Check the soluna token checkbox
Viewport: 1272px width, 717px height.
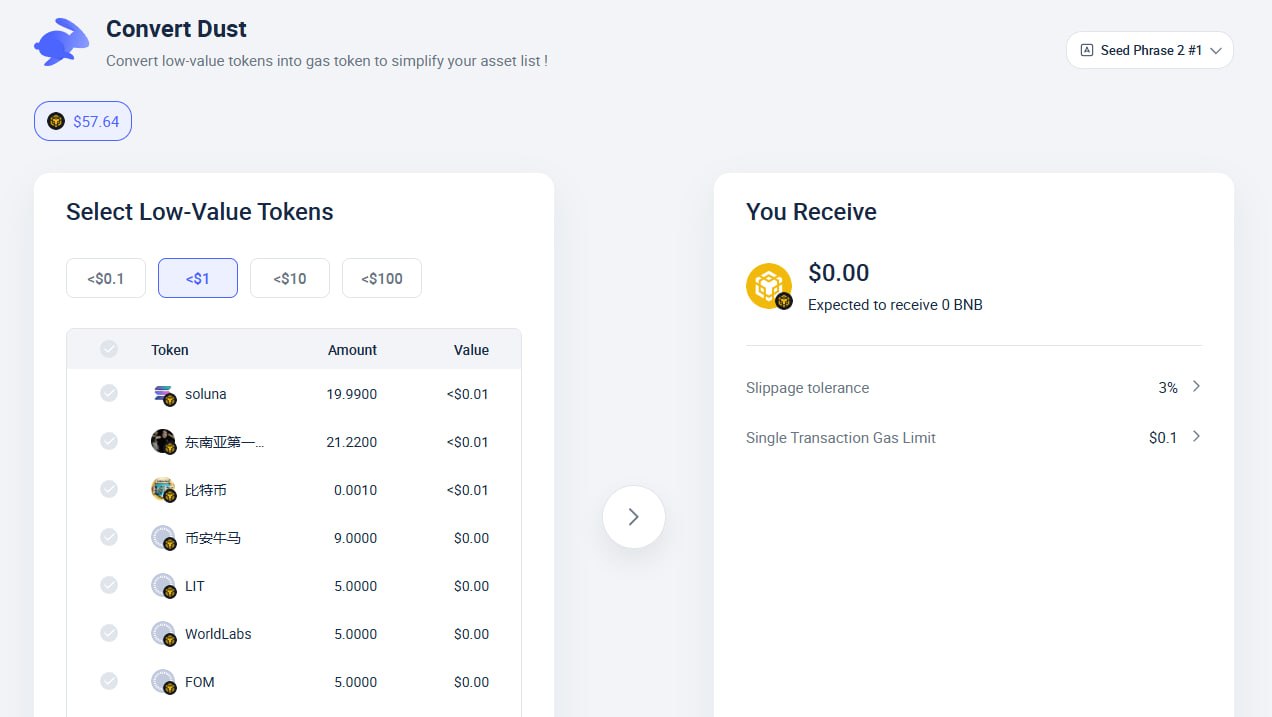109,393
